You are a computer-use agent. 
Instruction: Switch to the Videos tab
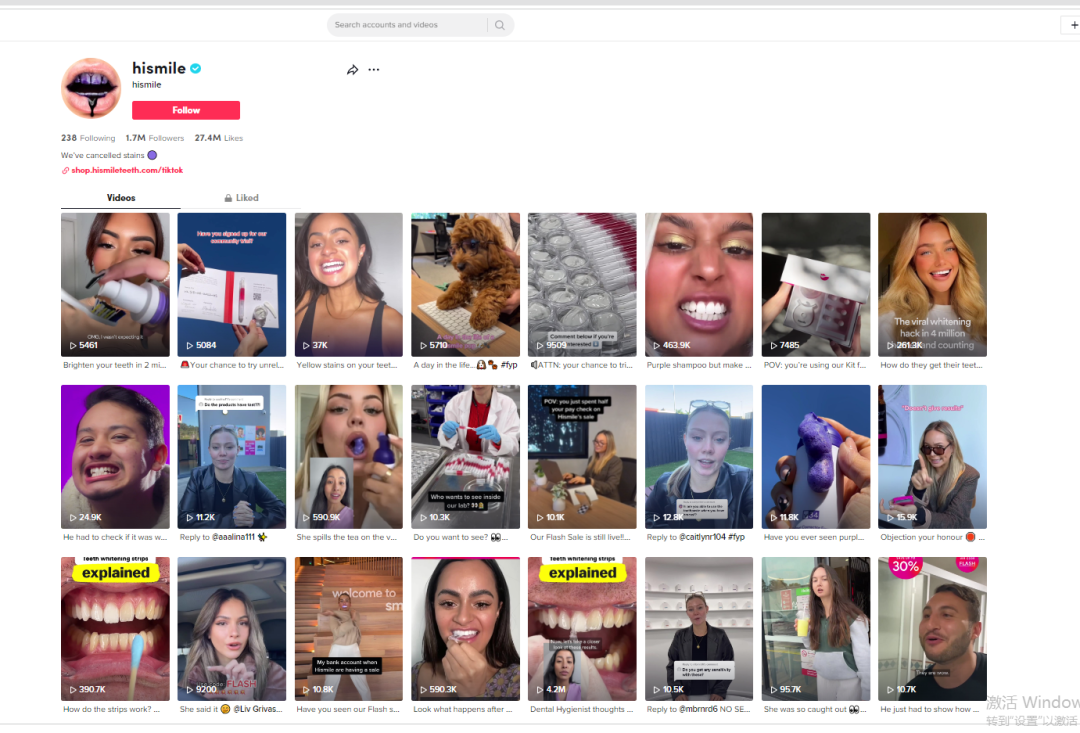click(x=121, y=198)
